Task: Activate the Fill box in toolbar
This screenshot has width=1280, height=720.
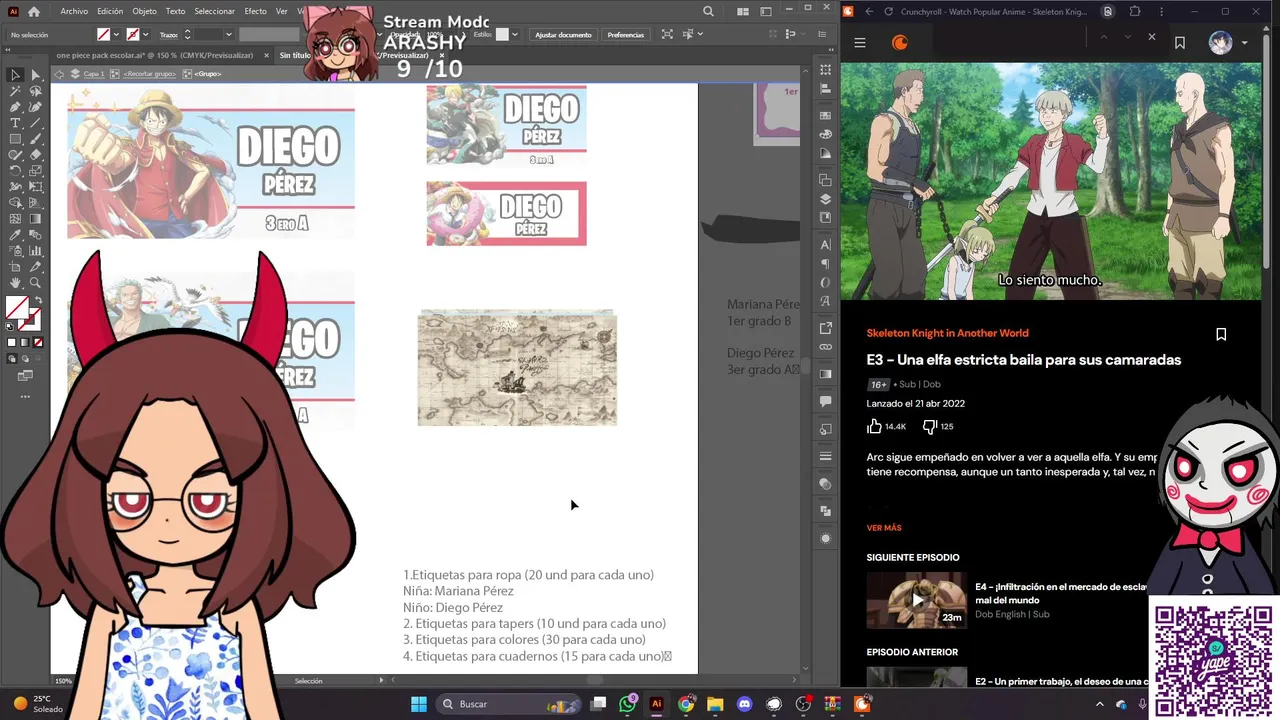Action: tap(16, 308)
